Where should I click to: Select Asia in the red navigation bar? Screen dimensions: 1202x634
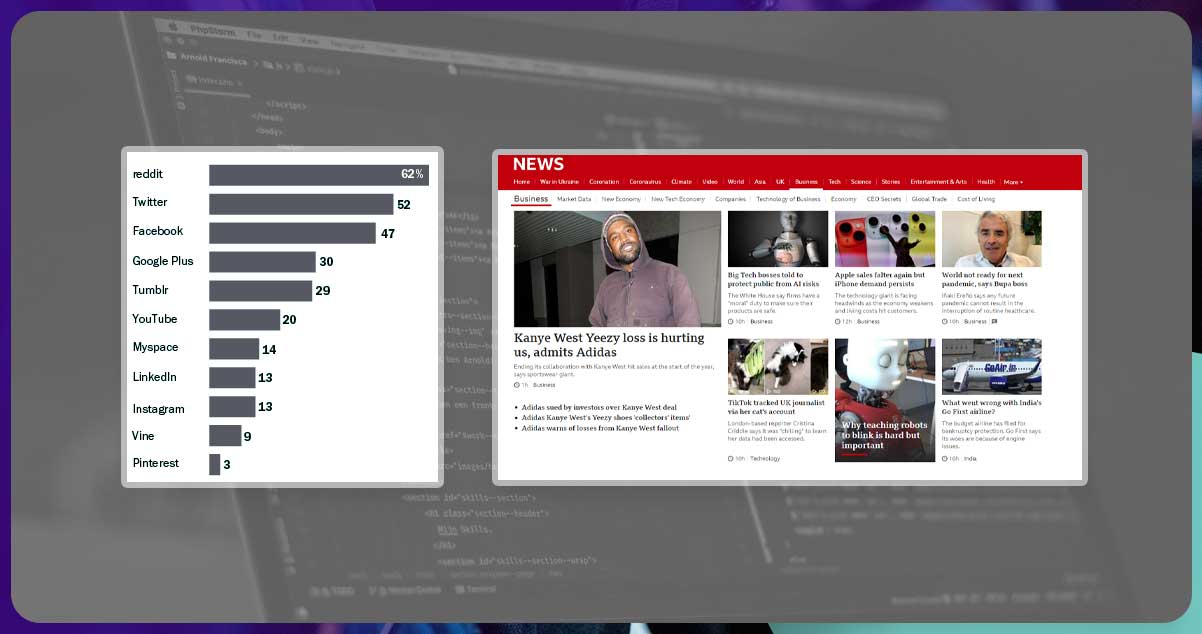tap(760, 182)
